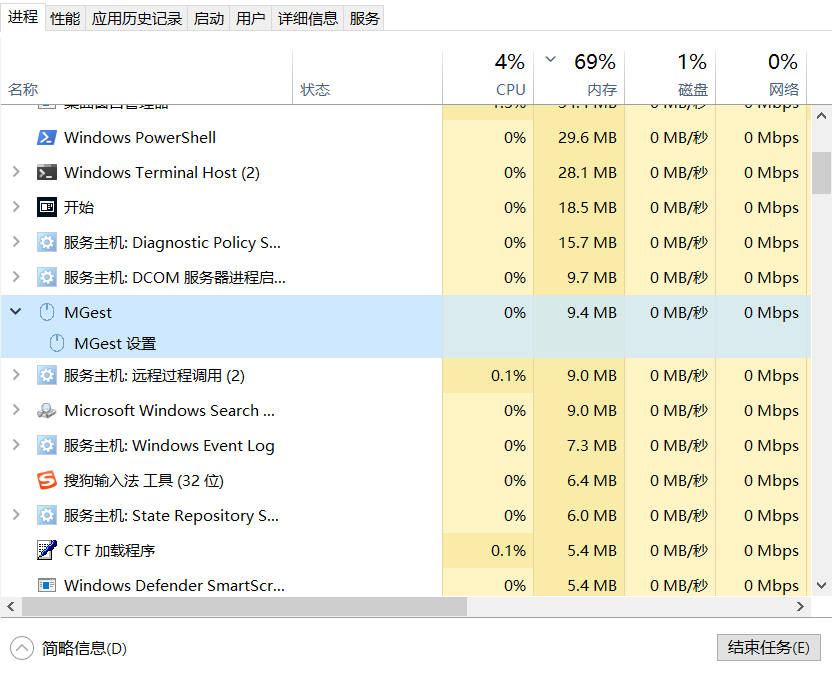832x678 pixels.
Task: Sort by the 名称 column header
Action: [x=146, y=77]
